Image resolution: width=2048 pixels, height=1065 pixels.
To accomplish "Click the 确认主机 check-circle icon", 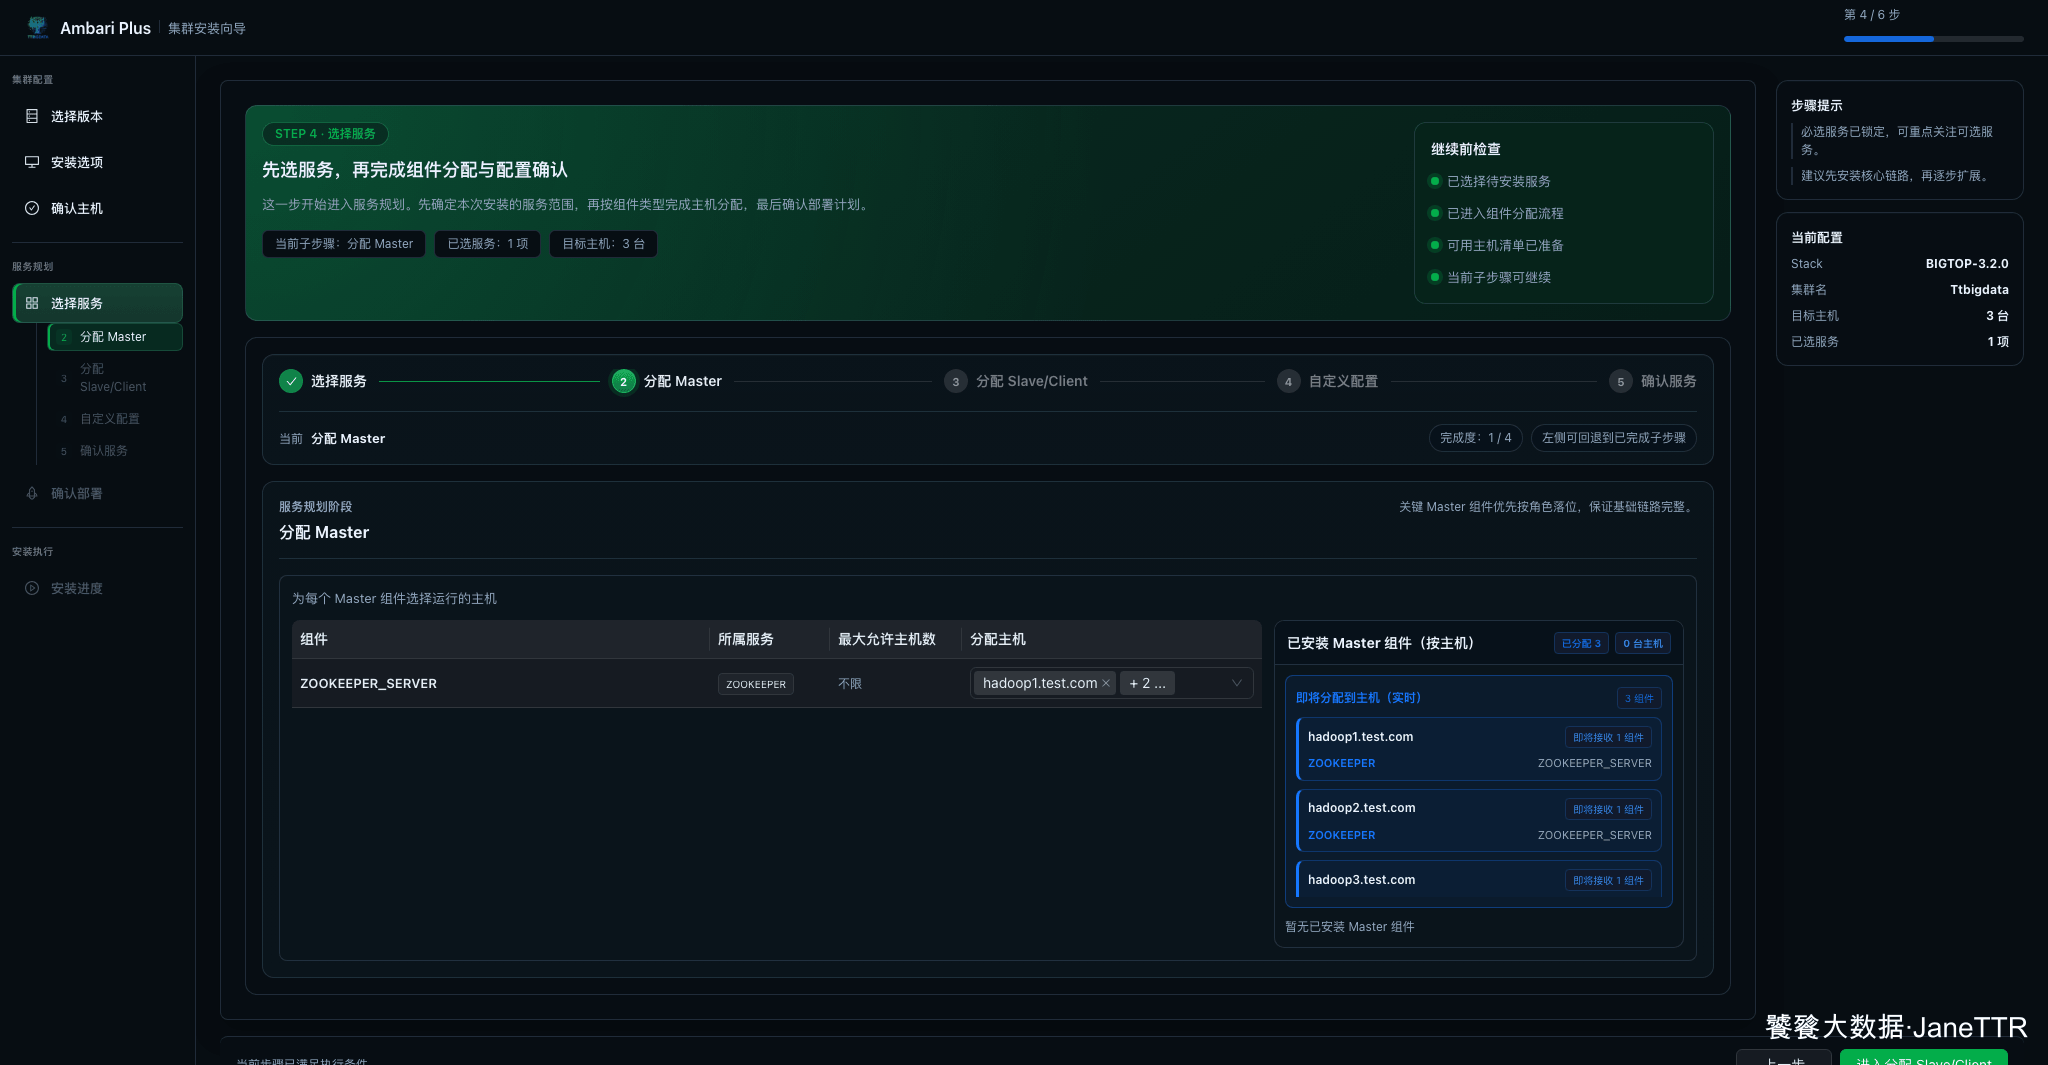I will pyautogui.click(x=32, y=208).
